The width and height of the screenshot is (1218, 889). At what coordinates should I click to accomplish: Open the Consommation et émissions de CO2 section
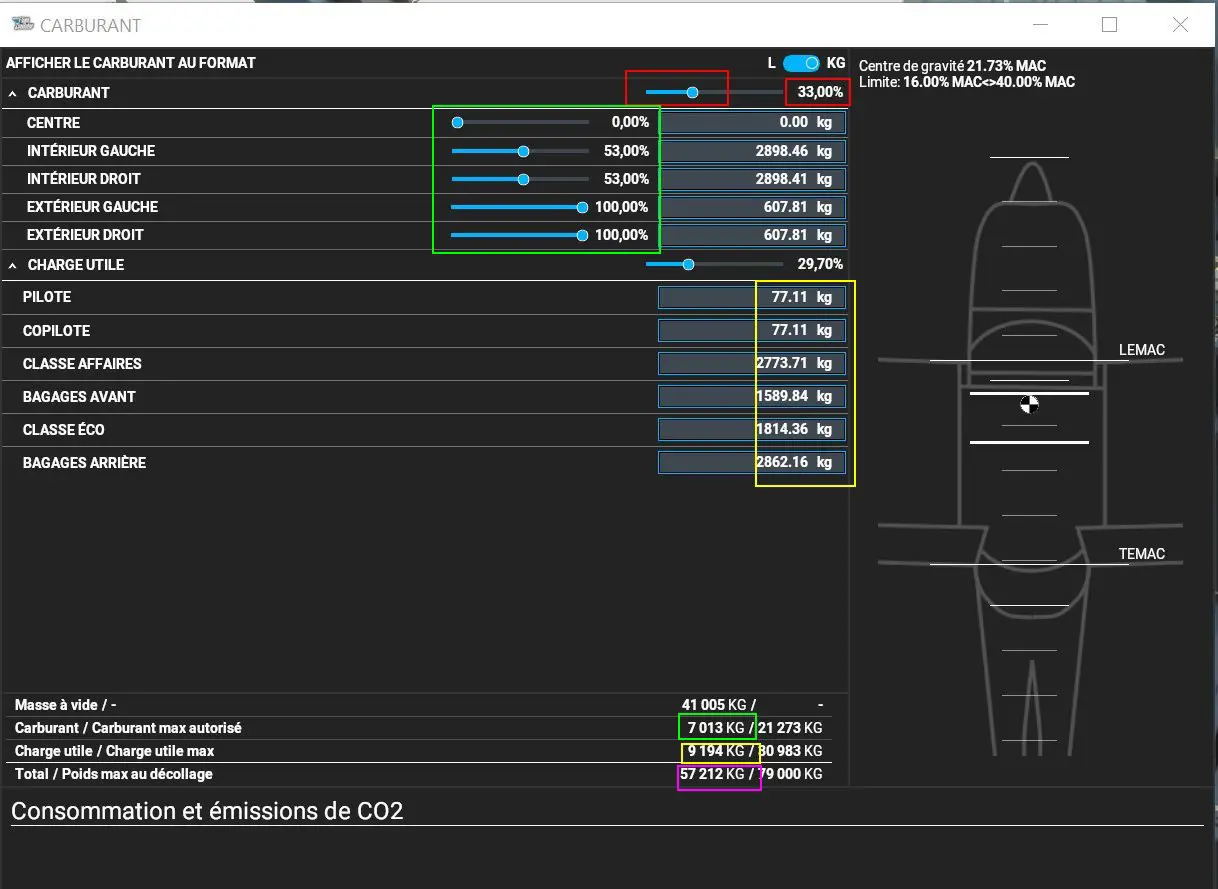click(x=207, y=811)
